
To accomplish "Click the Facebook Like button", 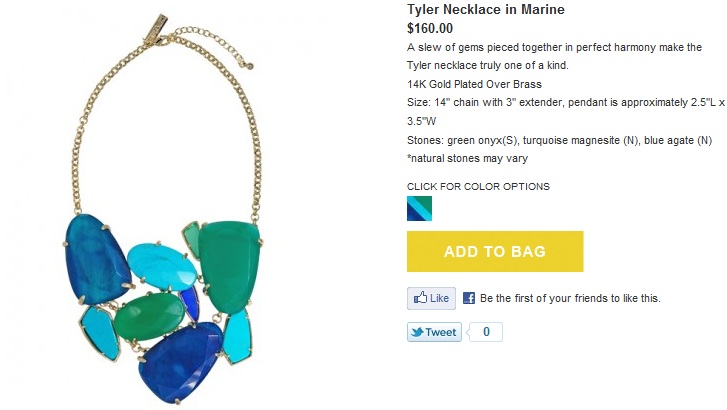I will click(x=431, y=298).
